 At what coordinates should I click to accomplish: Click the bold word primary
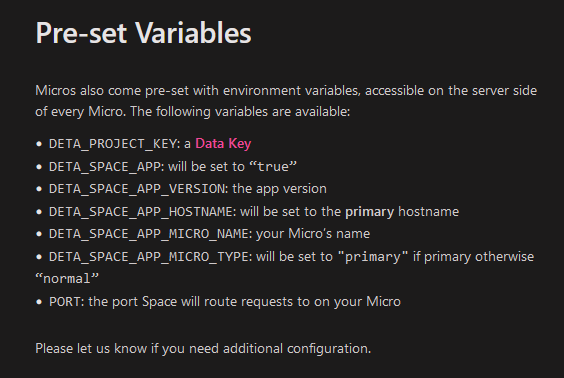[369, 212]
